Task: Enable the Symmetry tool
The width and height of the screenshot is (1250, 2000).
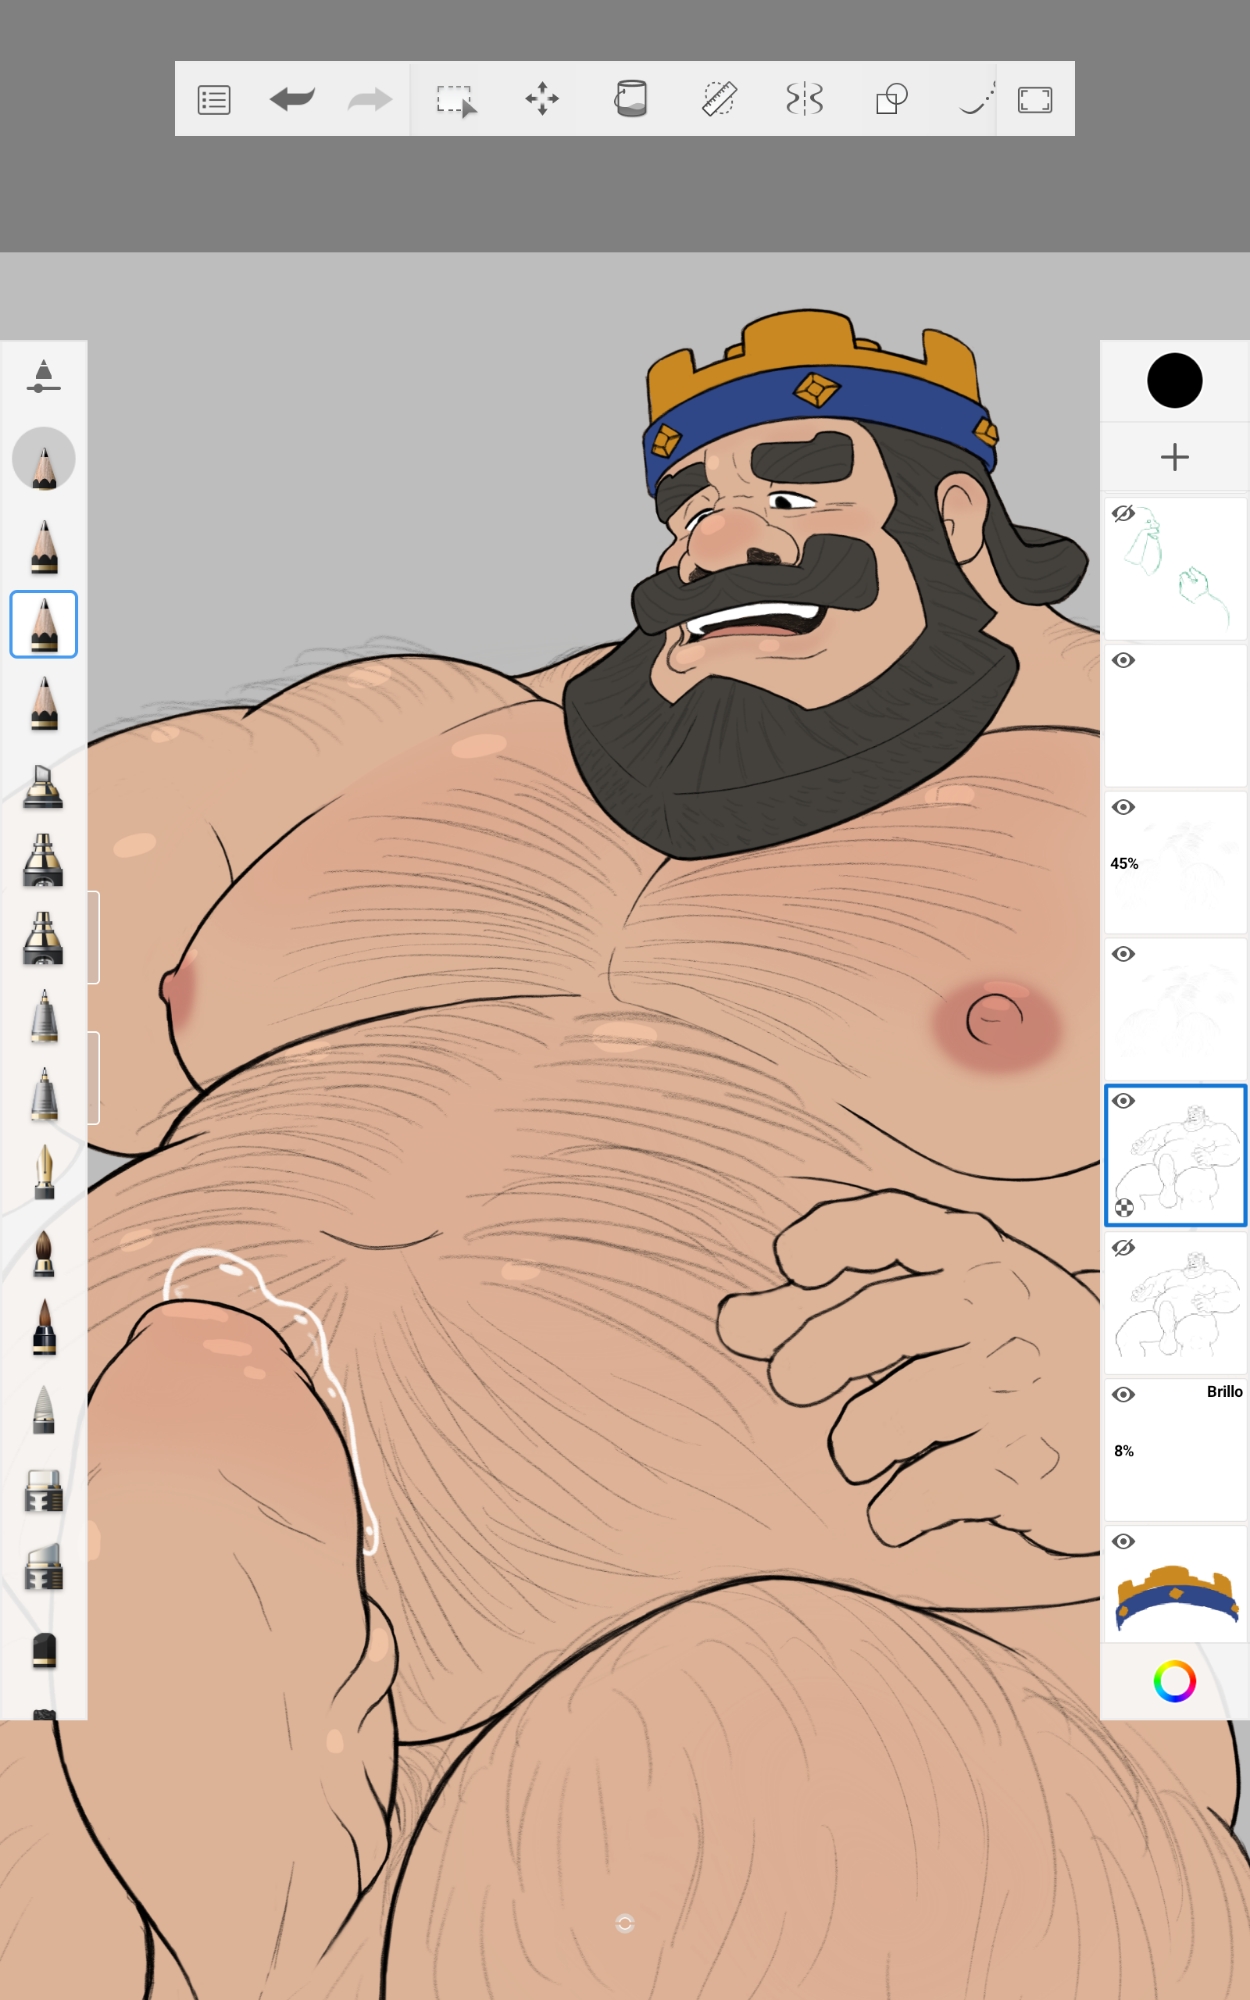Action: click(804, 99)
